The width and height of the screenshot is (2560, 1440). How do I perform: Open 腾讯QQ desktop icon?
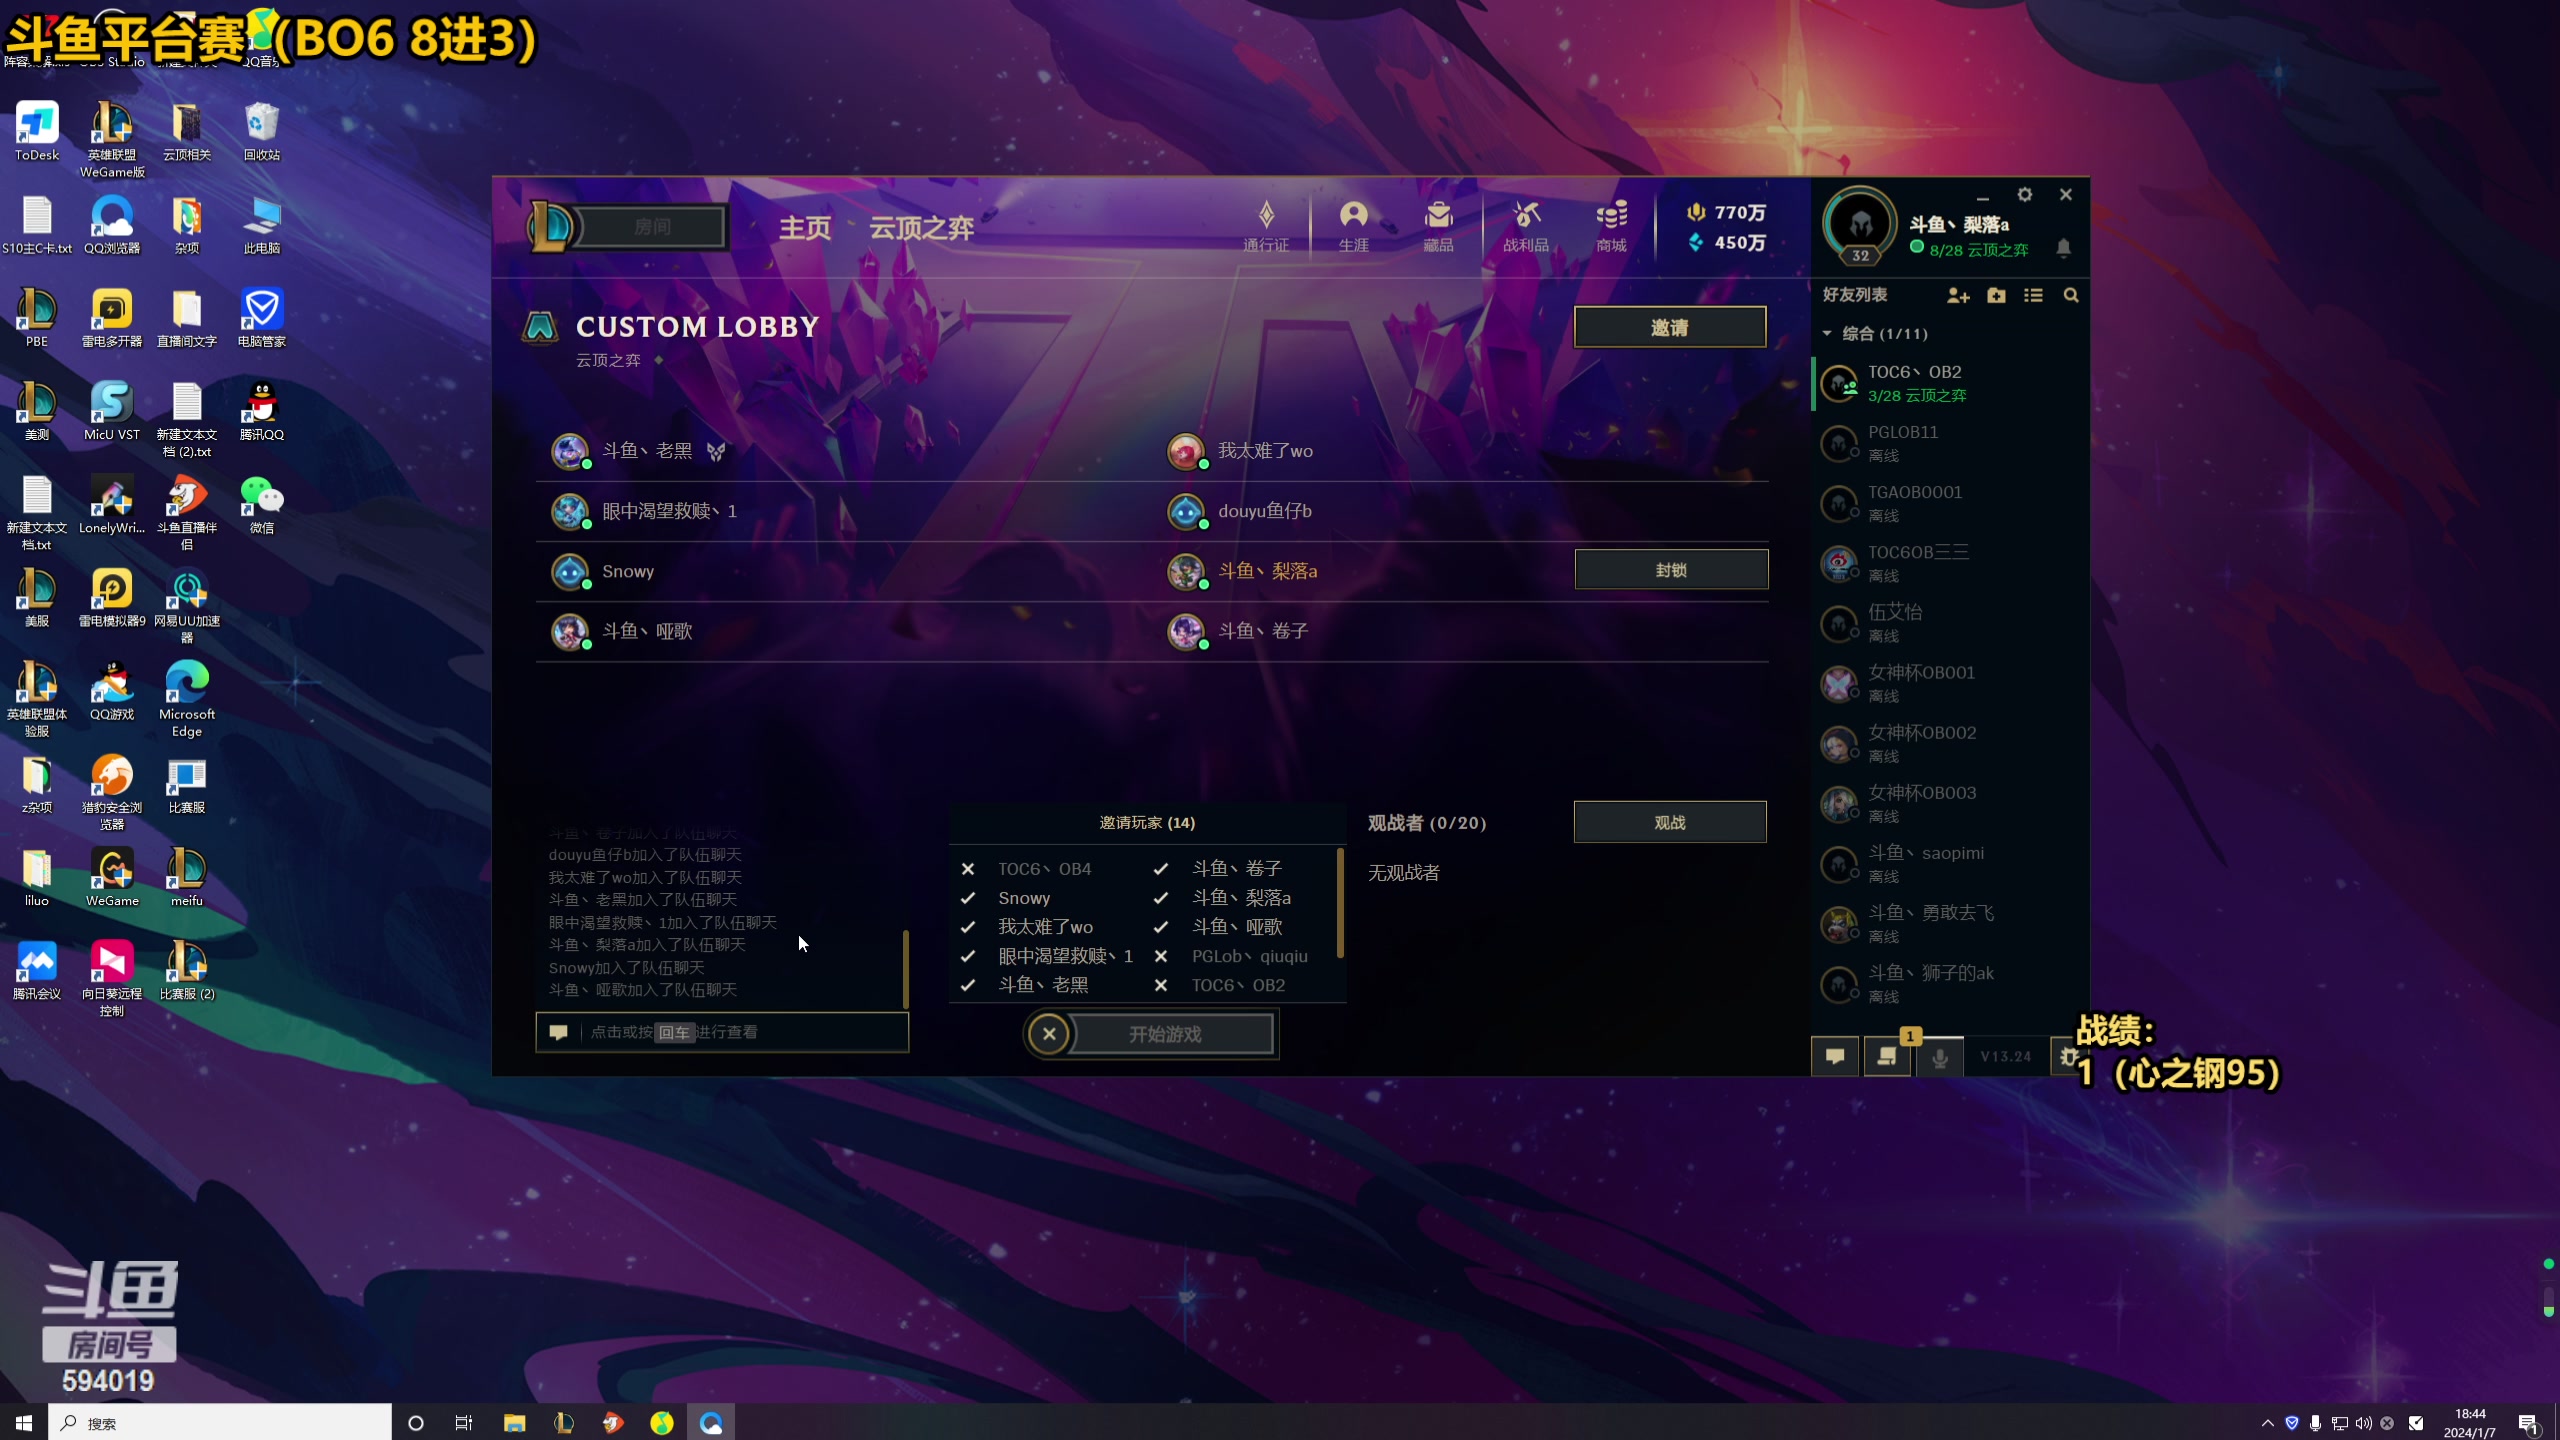point(262,411)
